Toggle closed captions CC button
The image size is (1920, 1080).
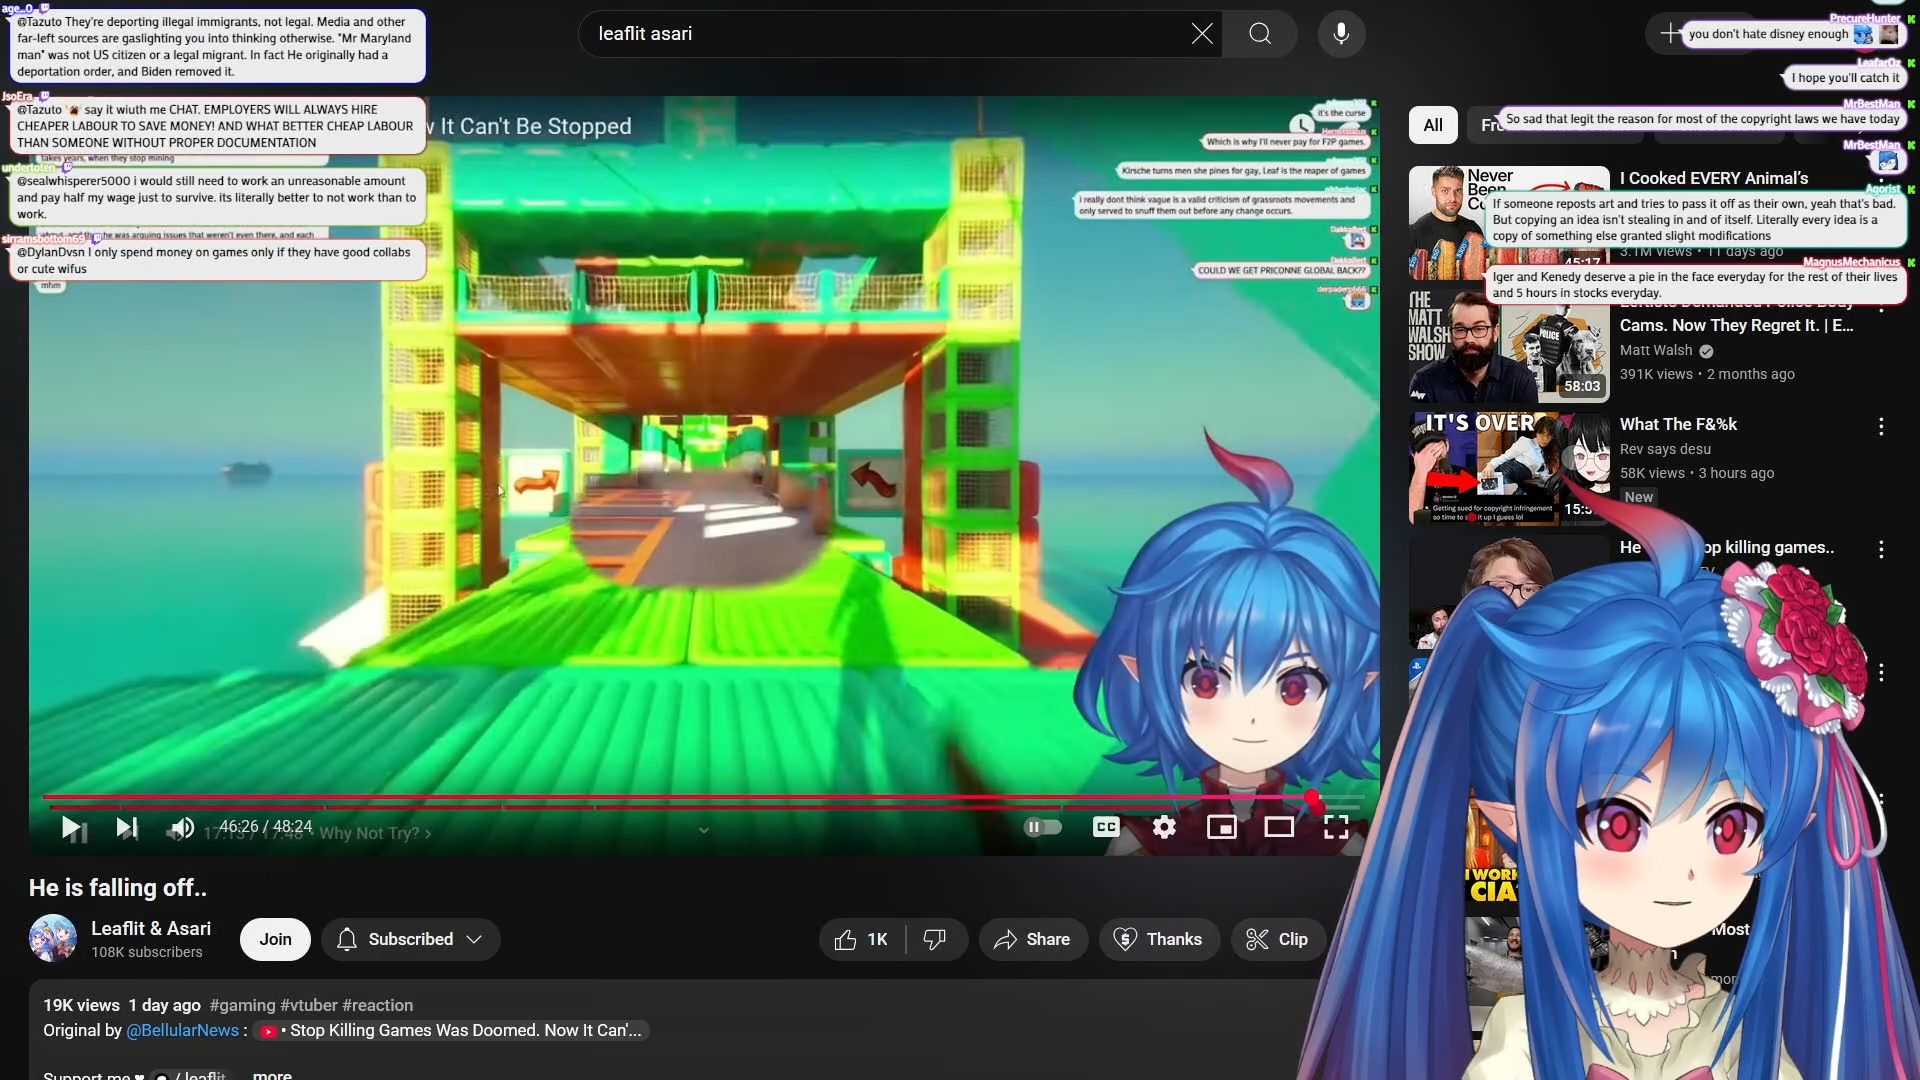[x=1106, y=827]
